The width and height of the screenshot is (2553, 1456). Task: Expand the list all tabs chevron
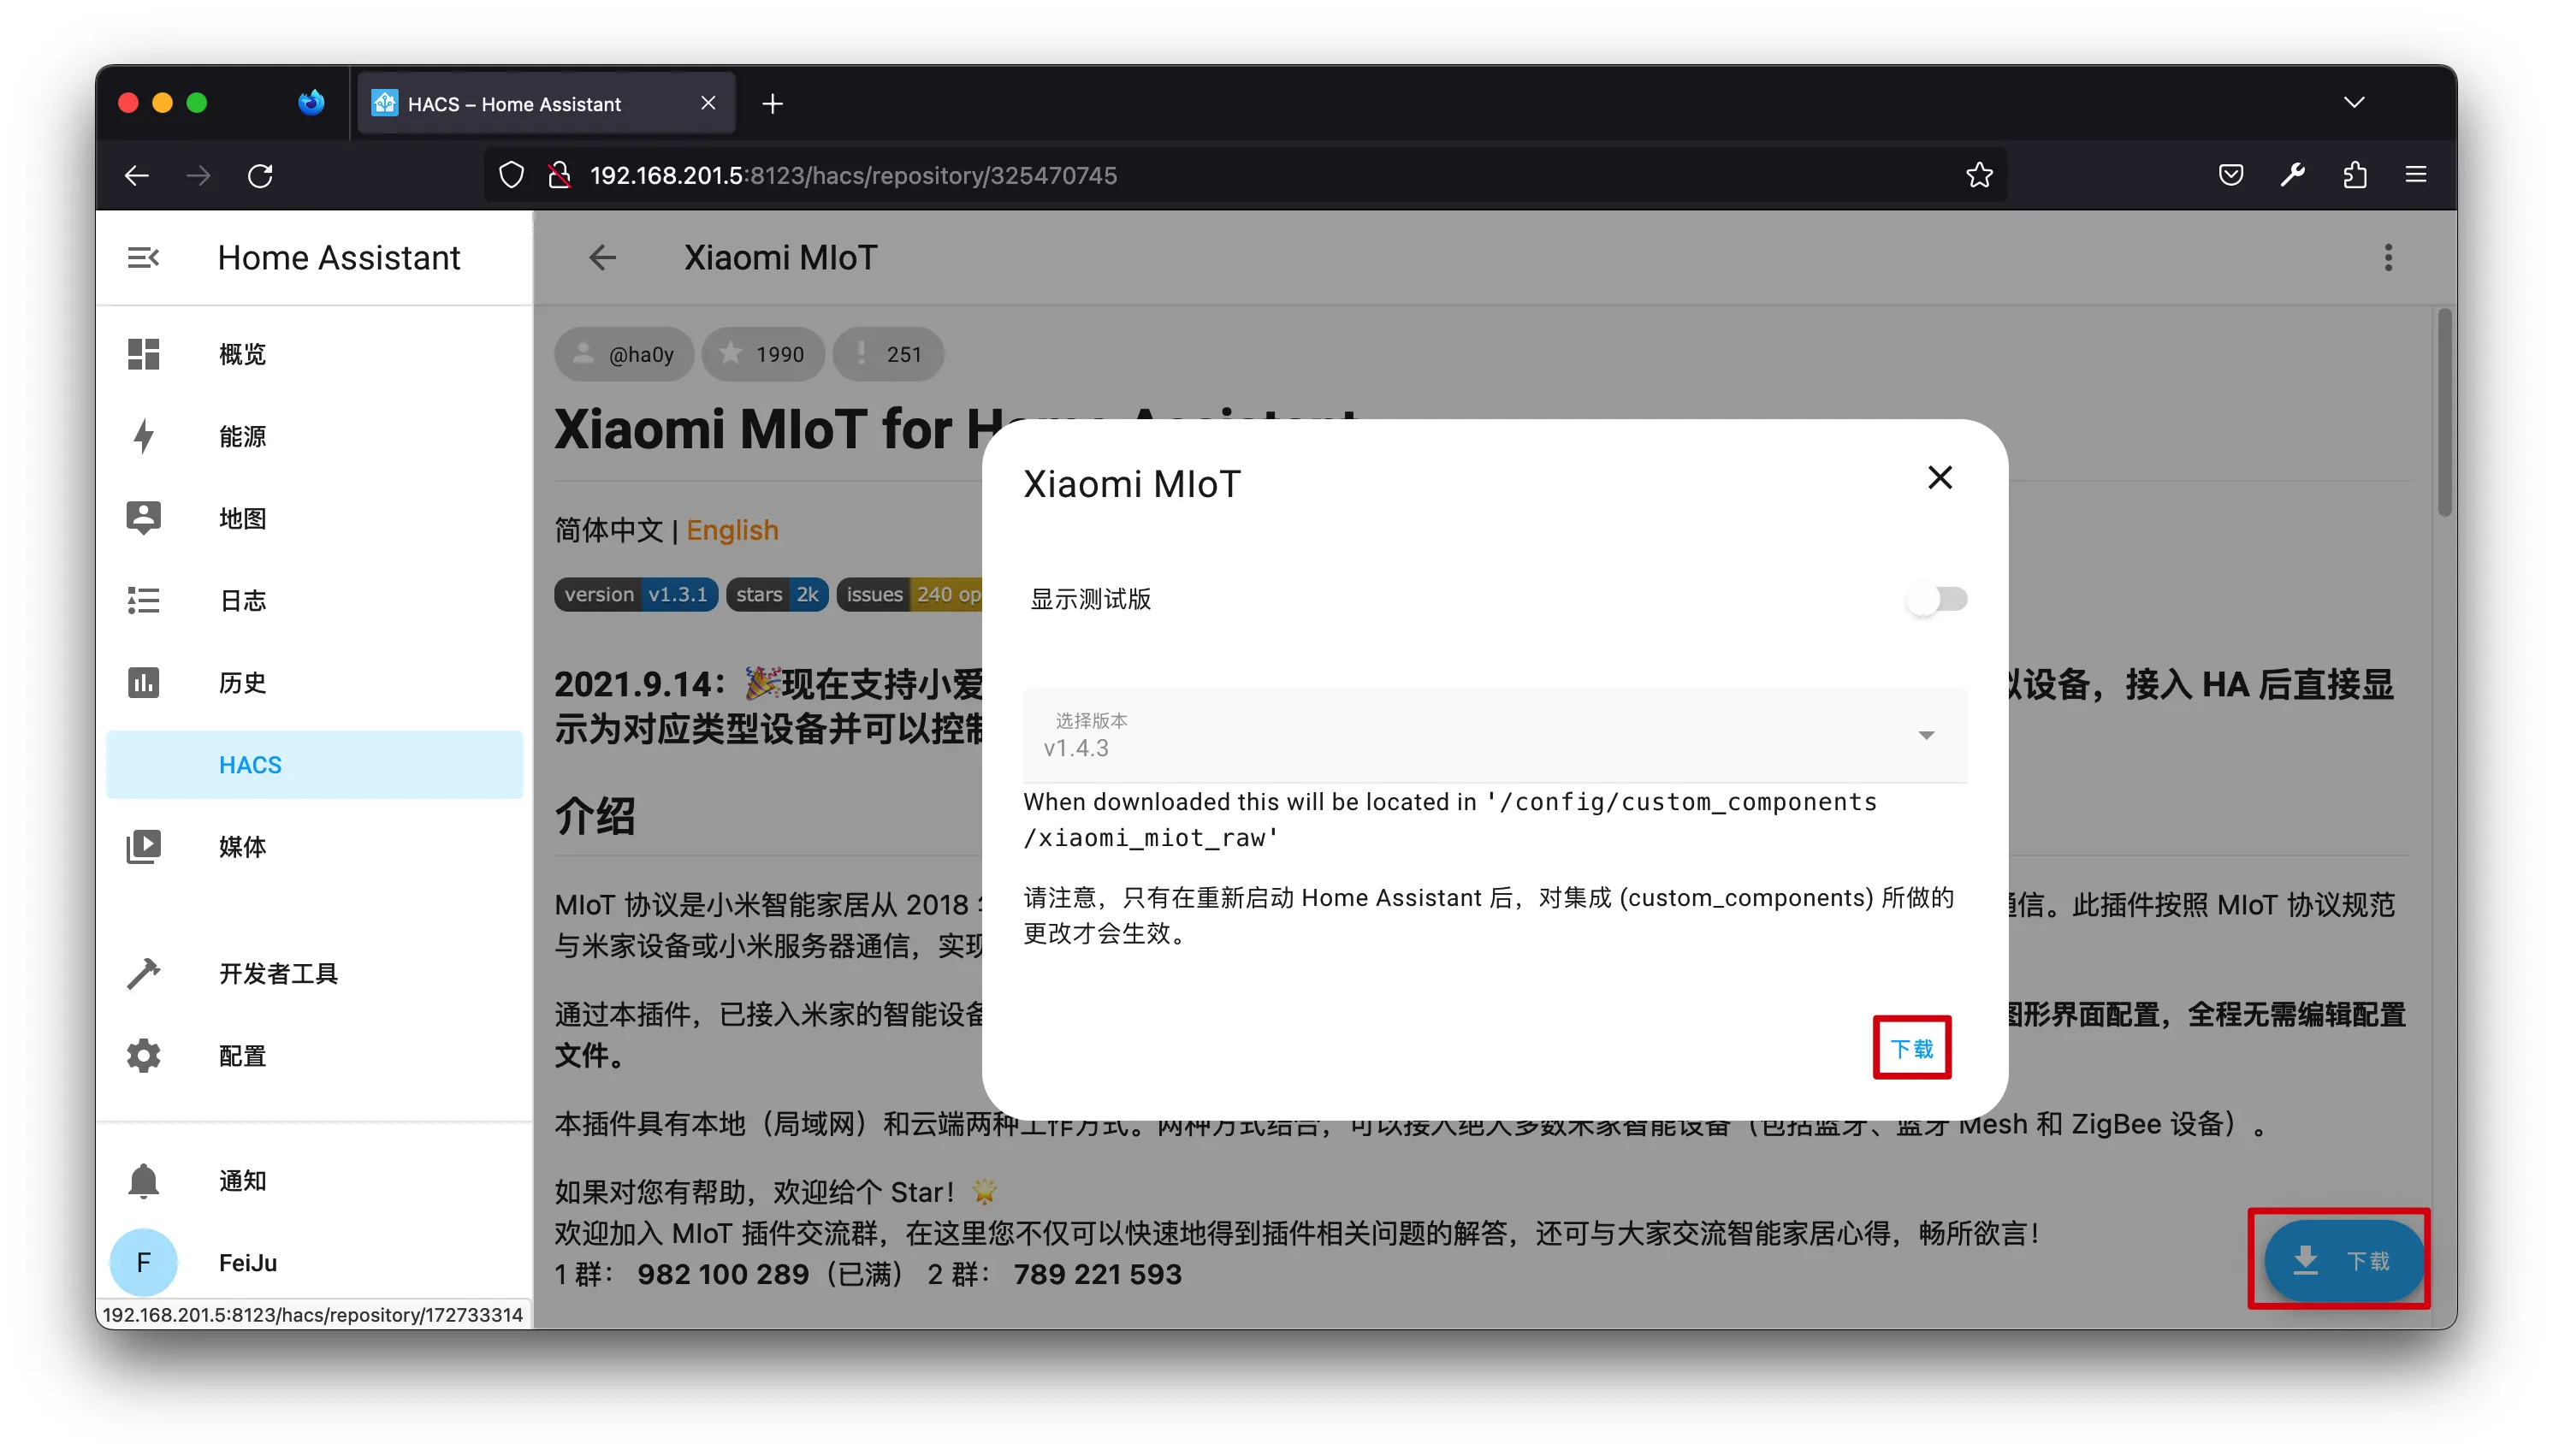(x=2353, y=102)
